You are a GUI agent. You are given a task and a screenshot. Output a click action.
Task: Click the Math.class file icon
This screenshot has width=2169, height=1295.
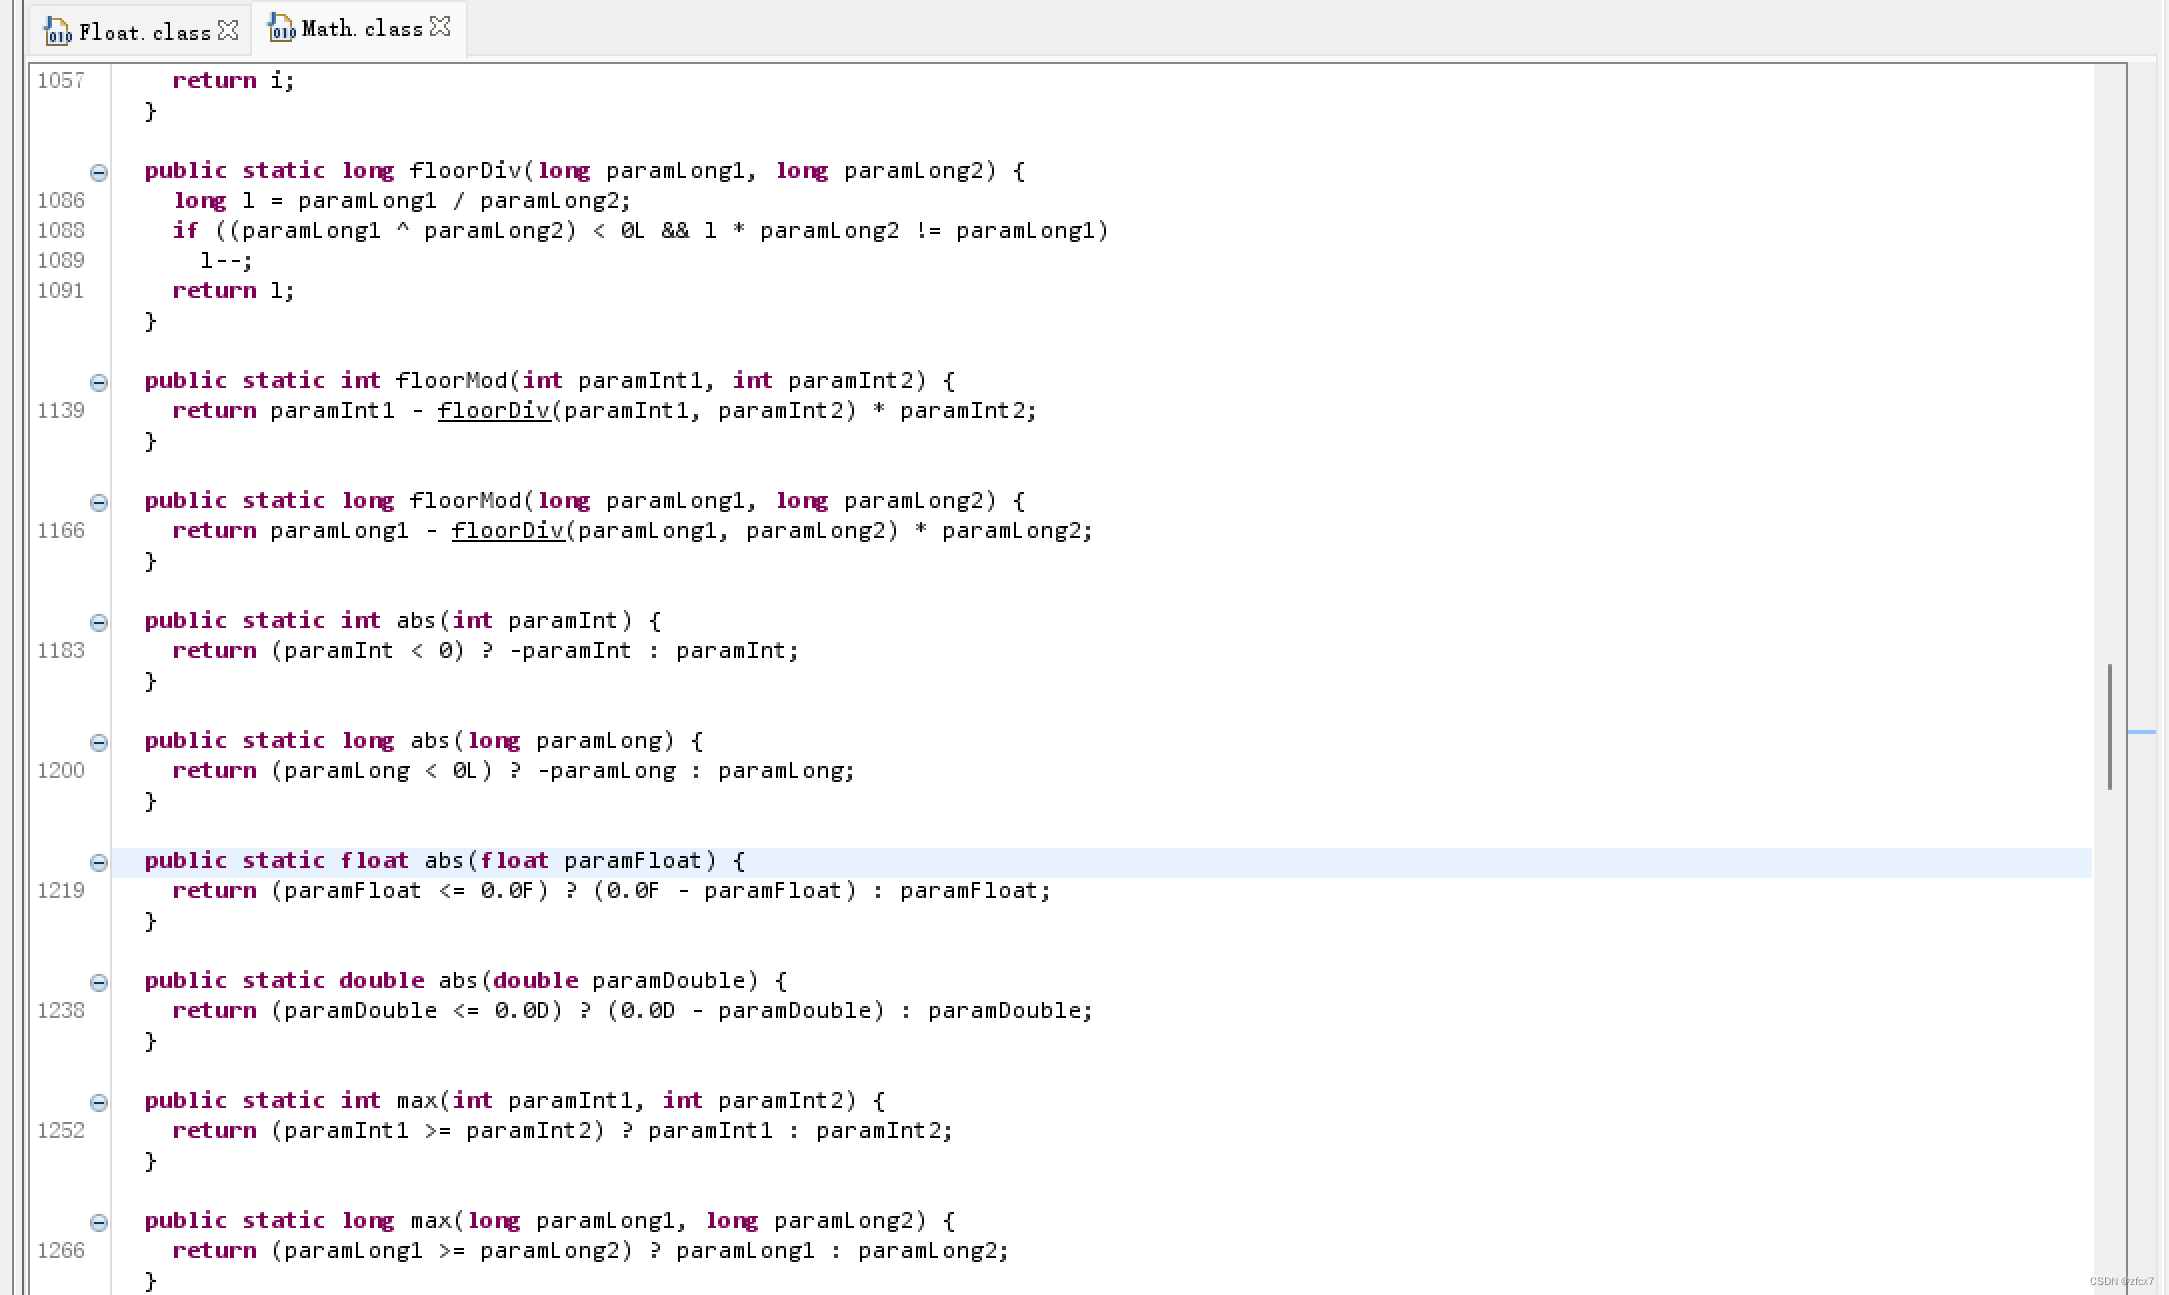click(x=282, y=29)
